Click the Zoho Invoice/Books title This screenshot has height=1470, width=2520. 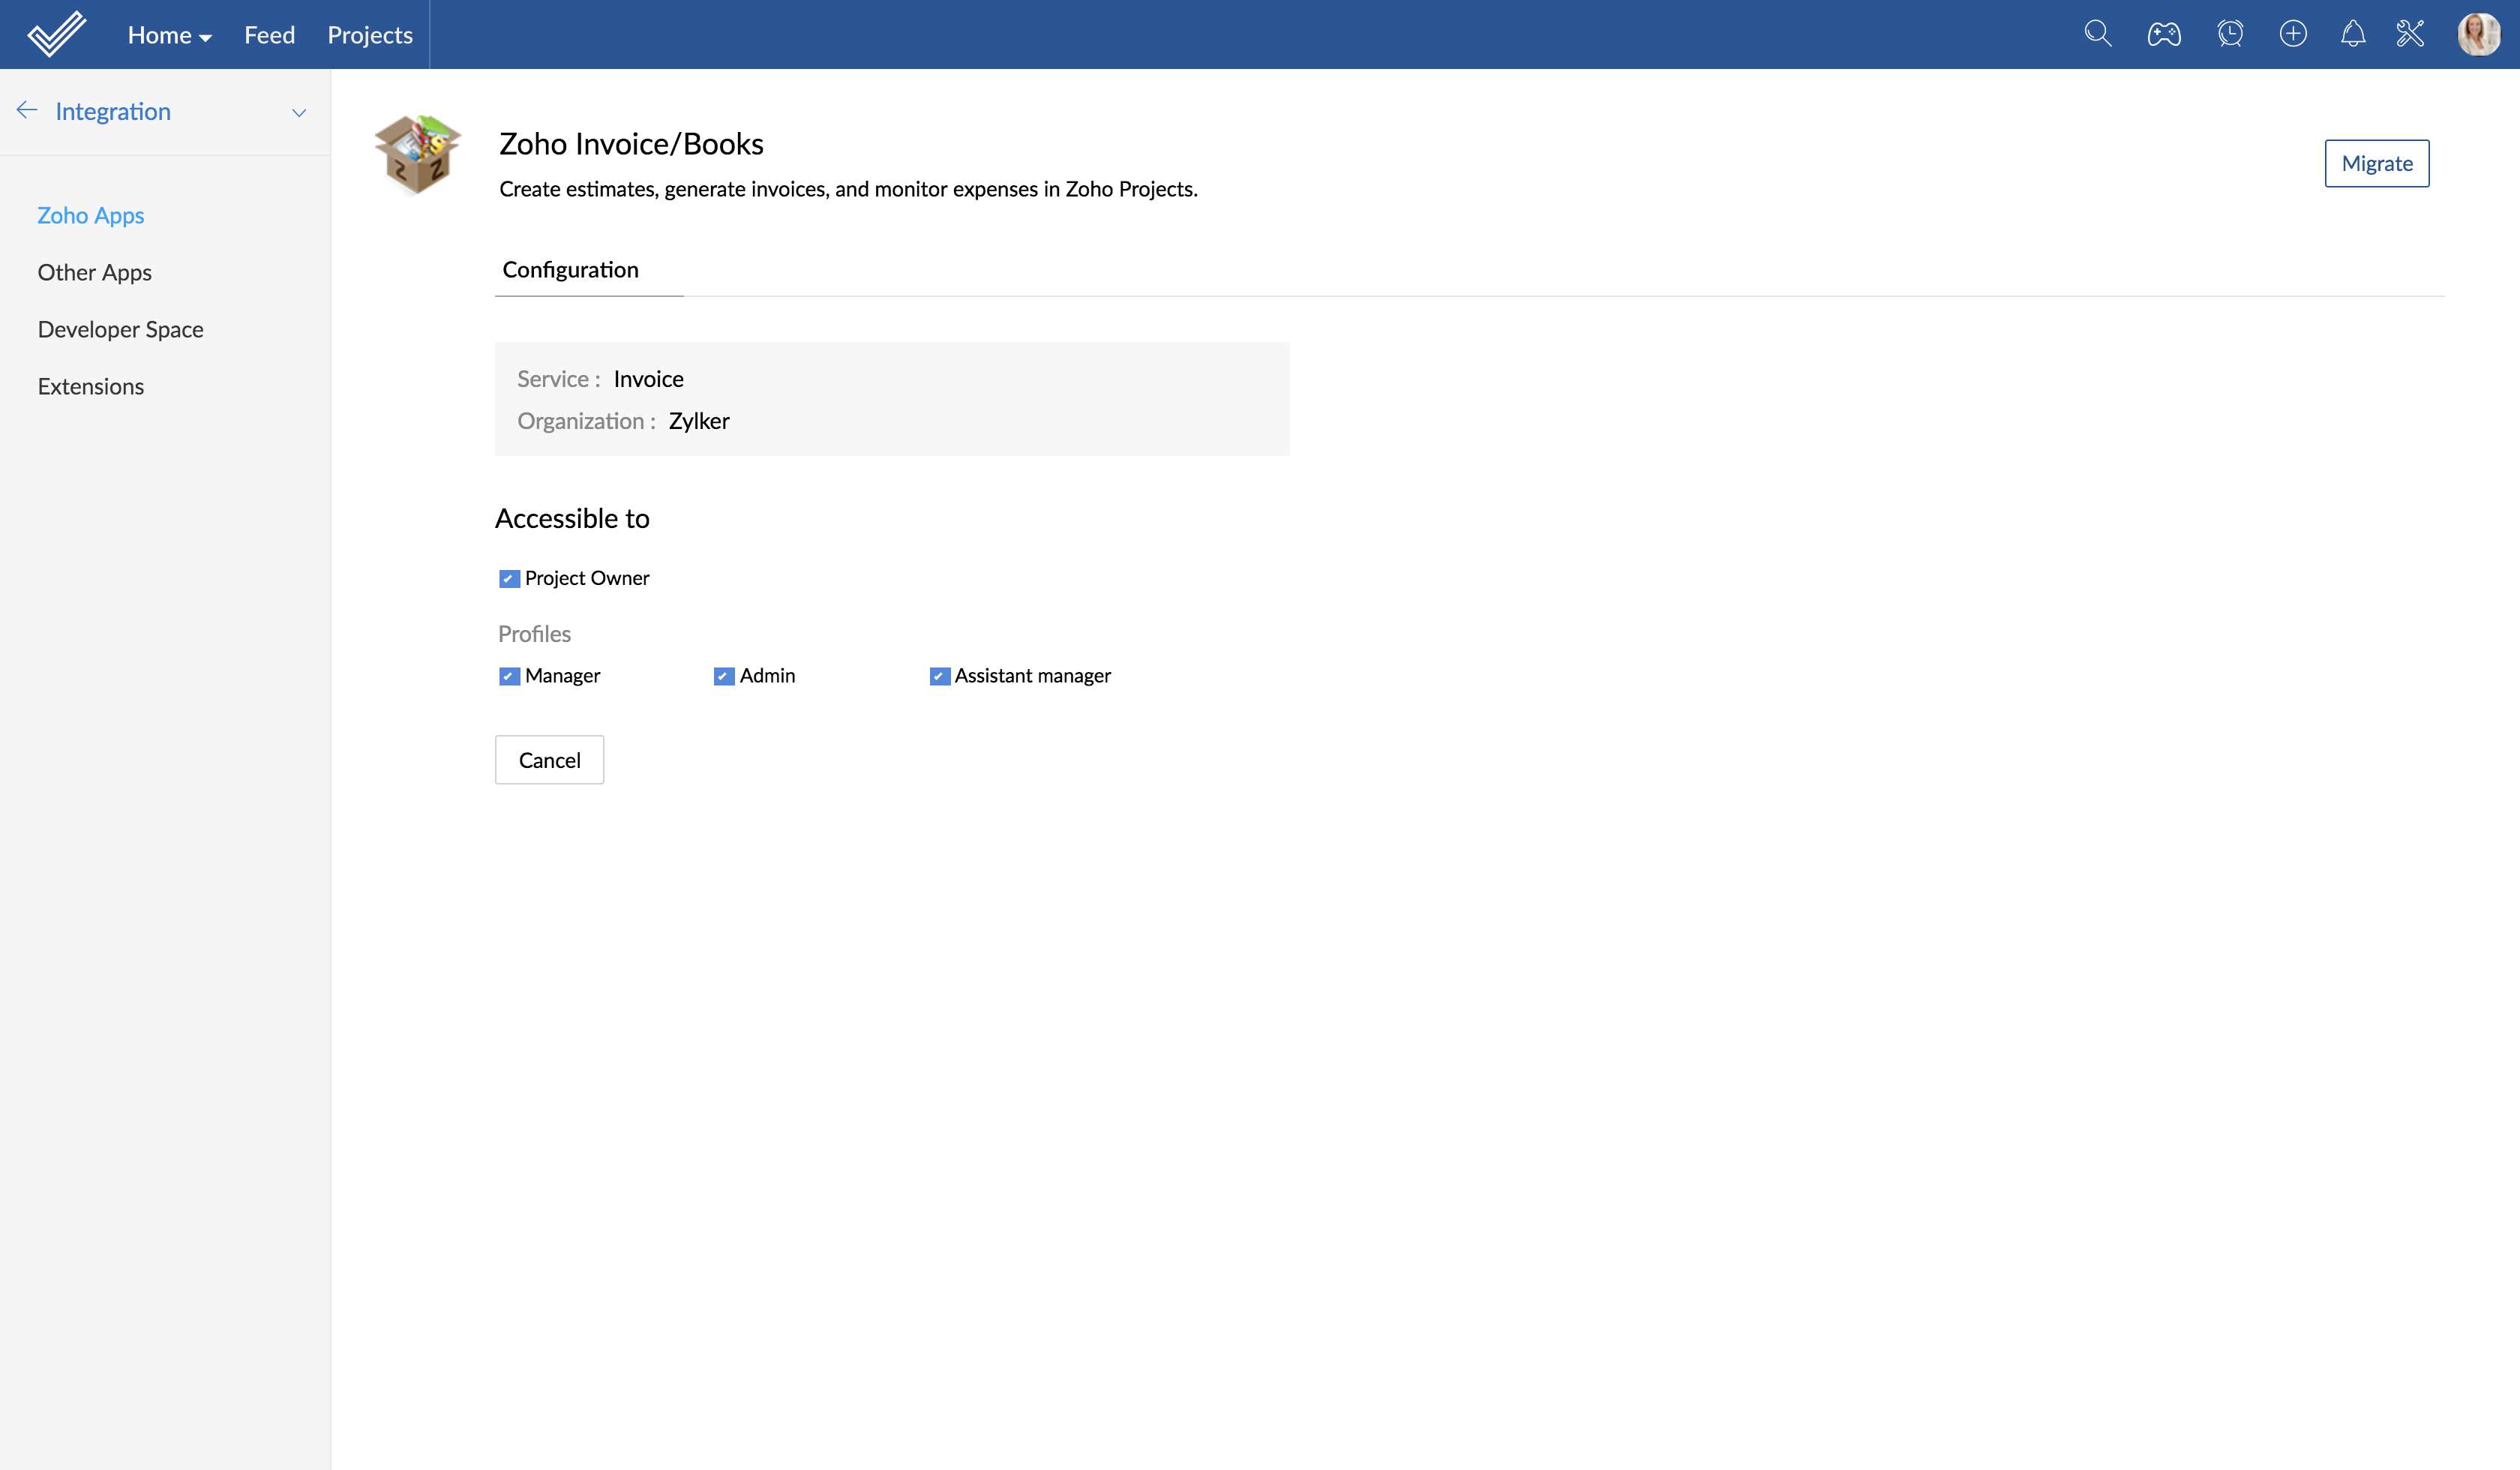click(x=631, y=144)
